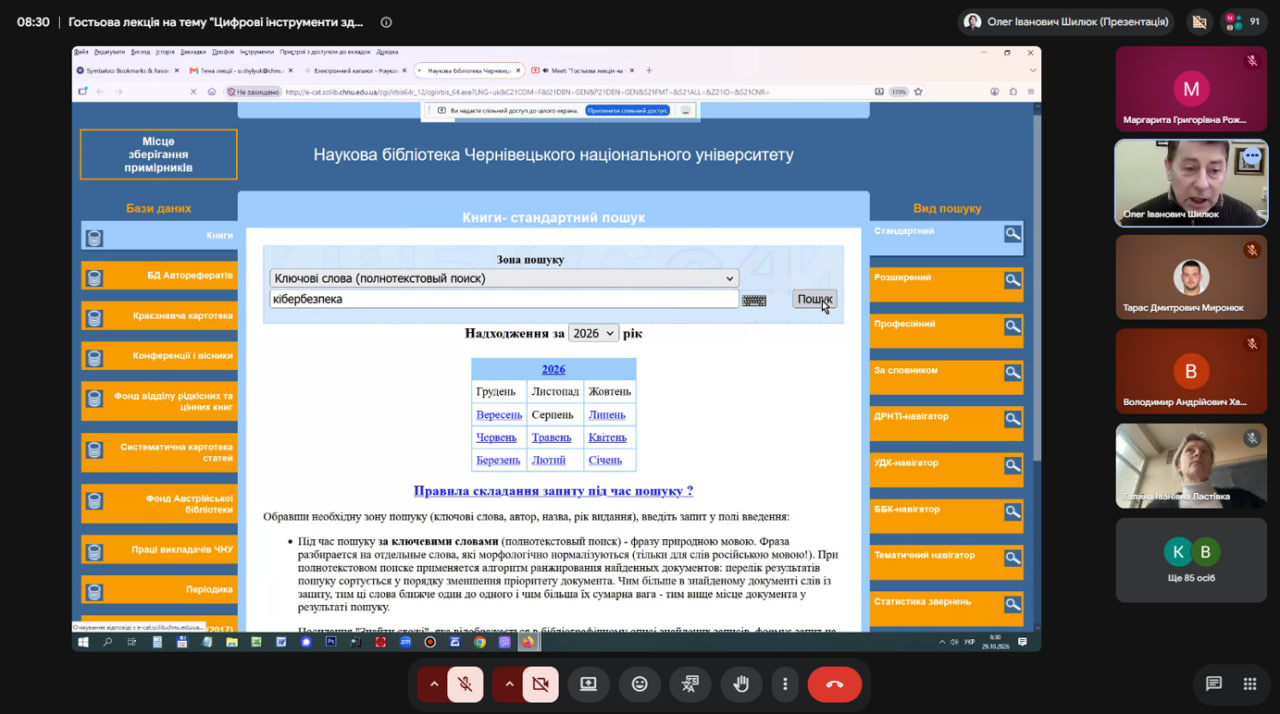Open the 'Ще 85 осіб' participants tile
The image size is (1280, 714).
coord(1191,560)
